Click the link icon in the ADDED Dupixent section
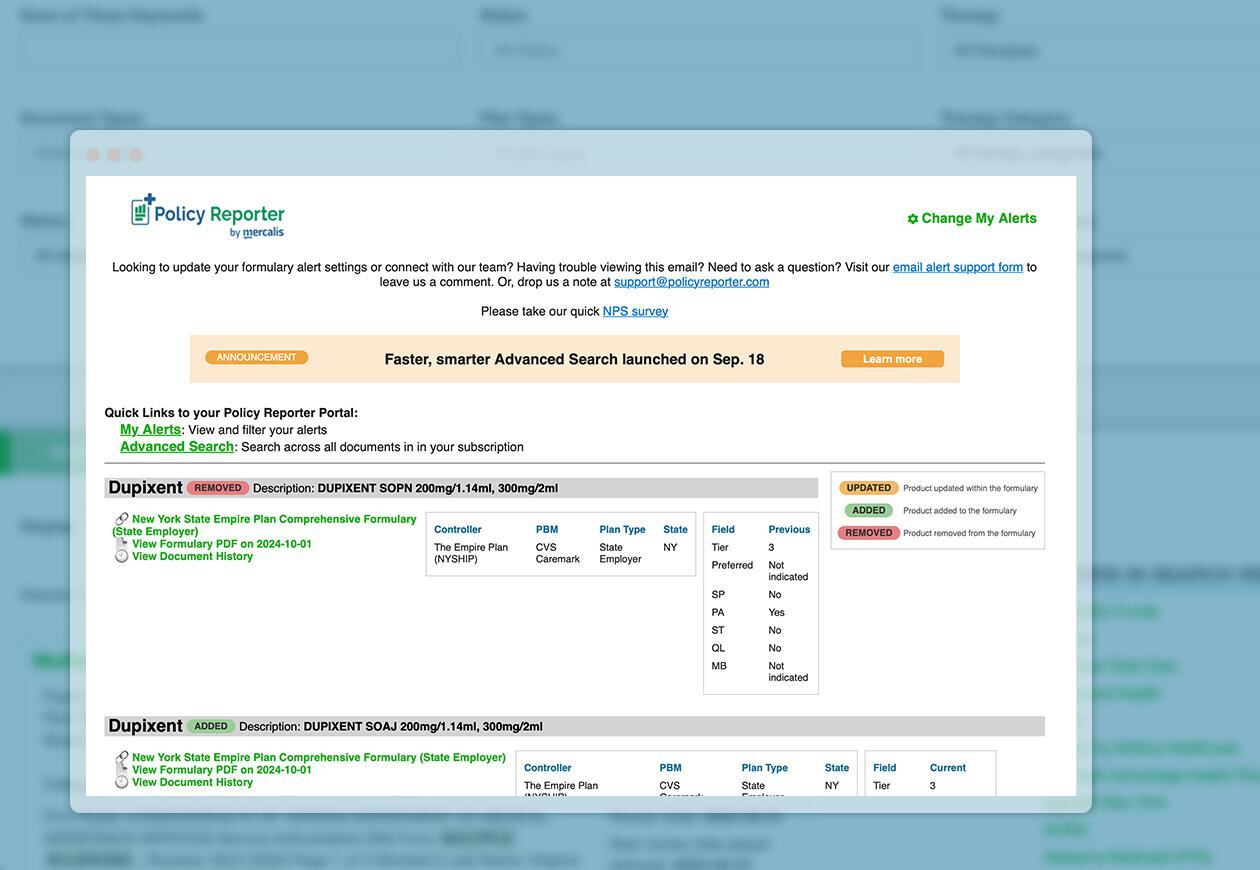This screenshot has height=870, width=1260. pyautogui.click(x=122, y=758)
